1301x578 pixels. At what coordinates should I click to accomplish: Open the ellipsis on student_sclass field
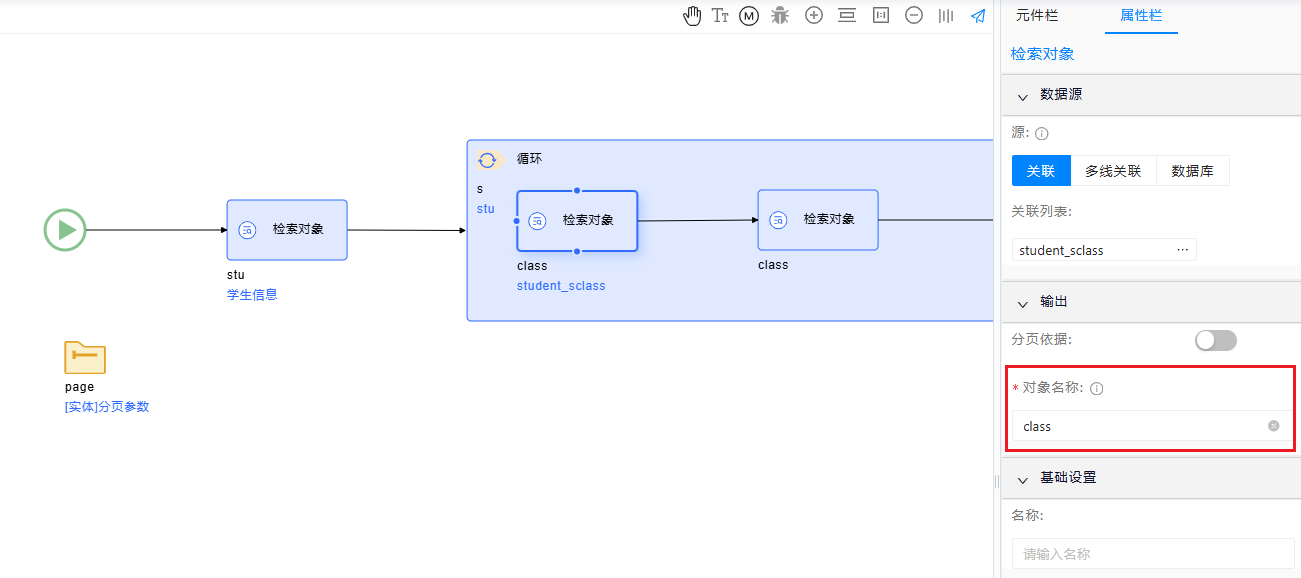(x=1183, y=250)
